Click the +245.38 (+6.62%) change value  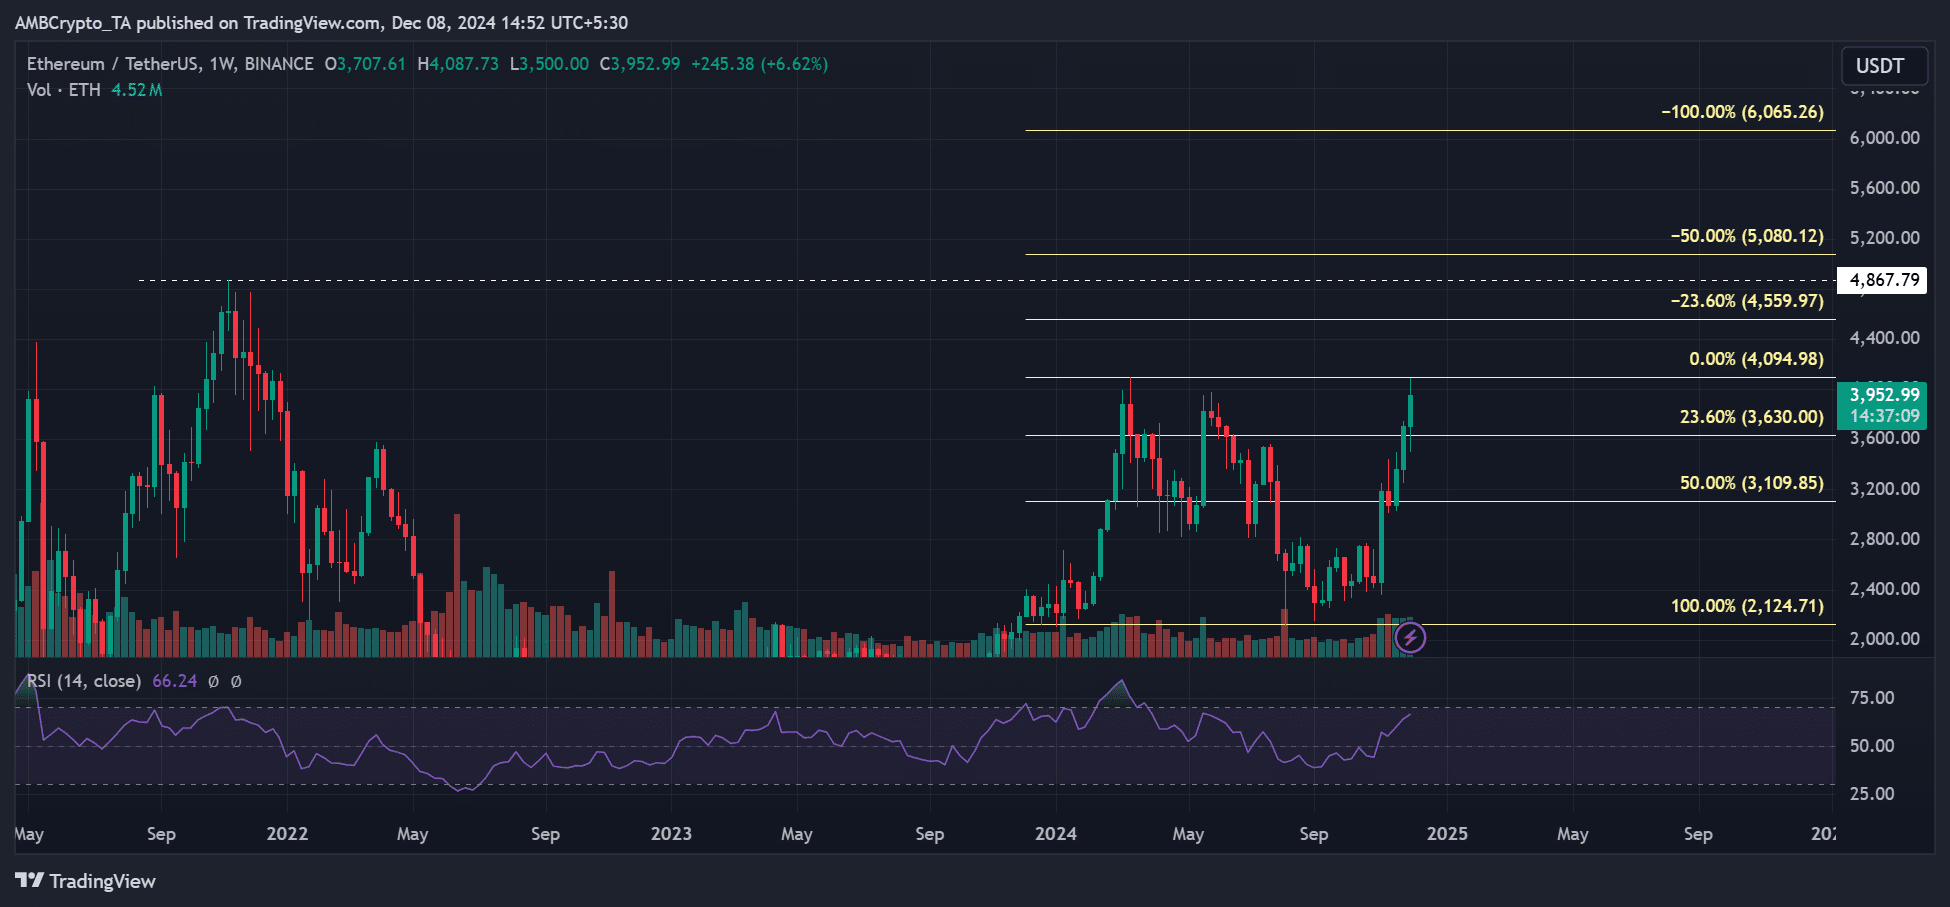(x=759, y=64)
